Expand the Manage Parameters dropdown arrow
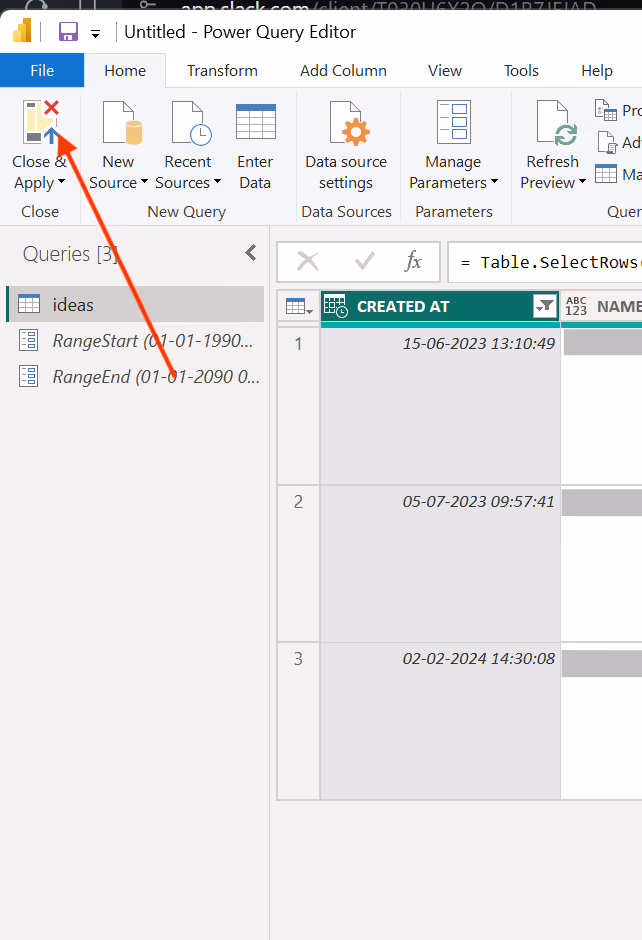 pos(494,182)
